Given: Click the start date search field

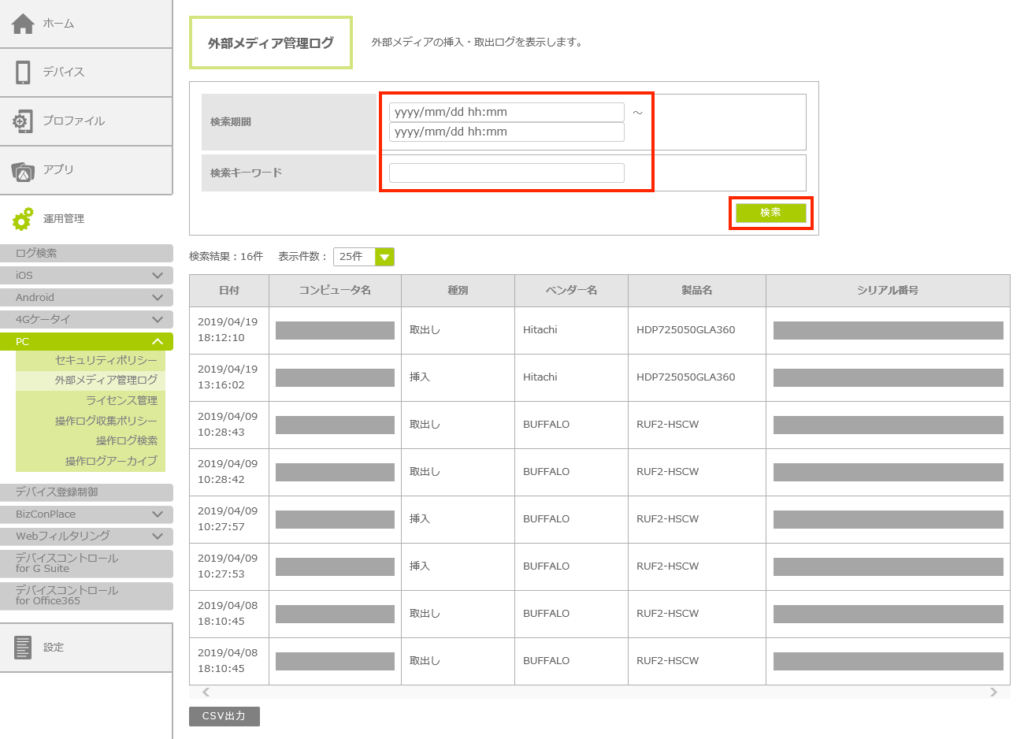Looking at the screenshot, I should tap(506, 112).
